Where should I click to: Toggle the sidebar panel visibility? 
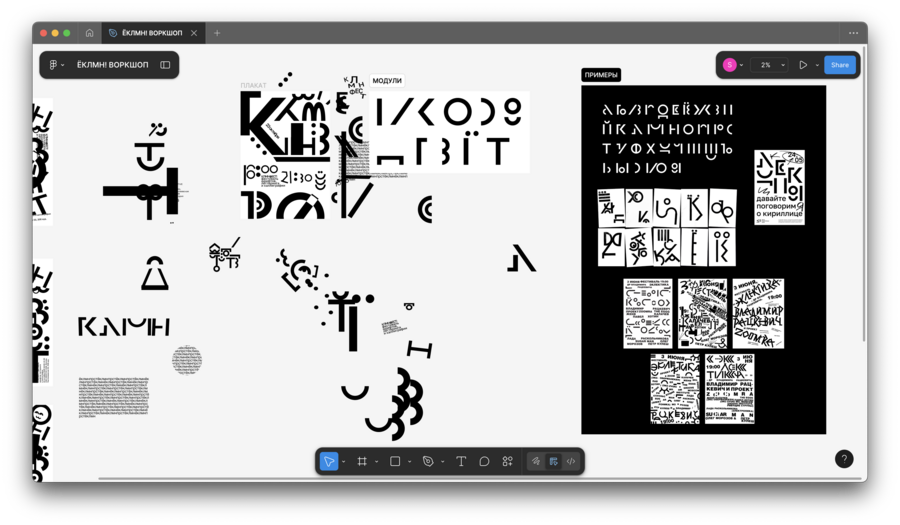[165, 65]
